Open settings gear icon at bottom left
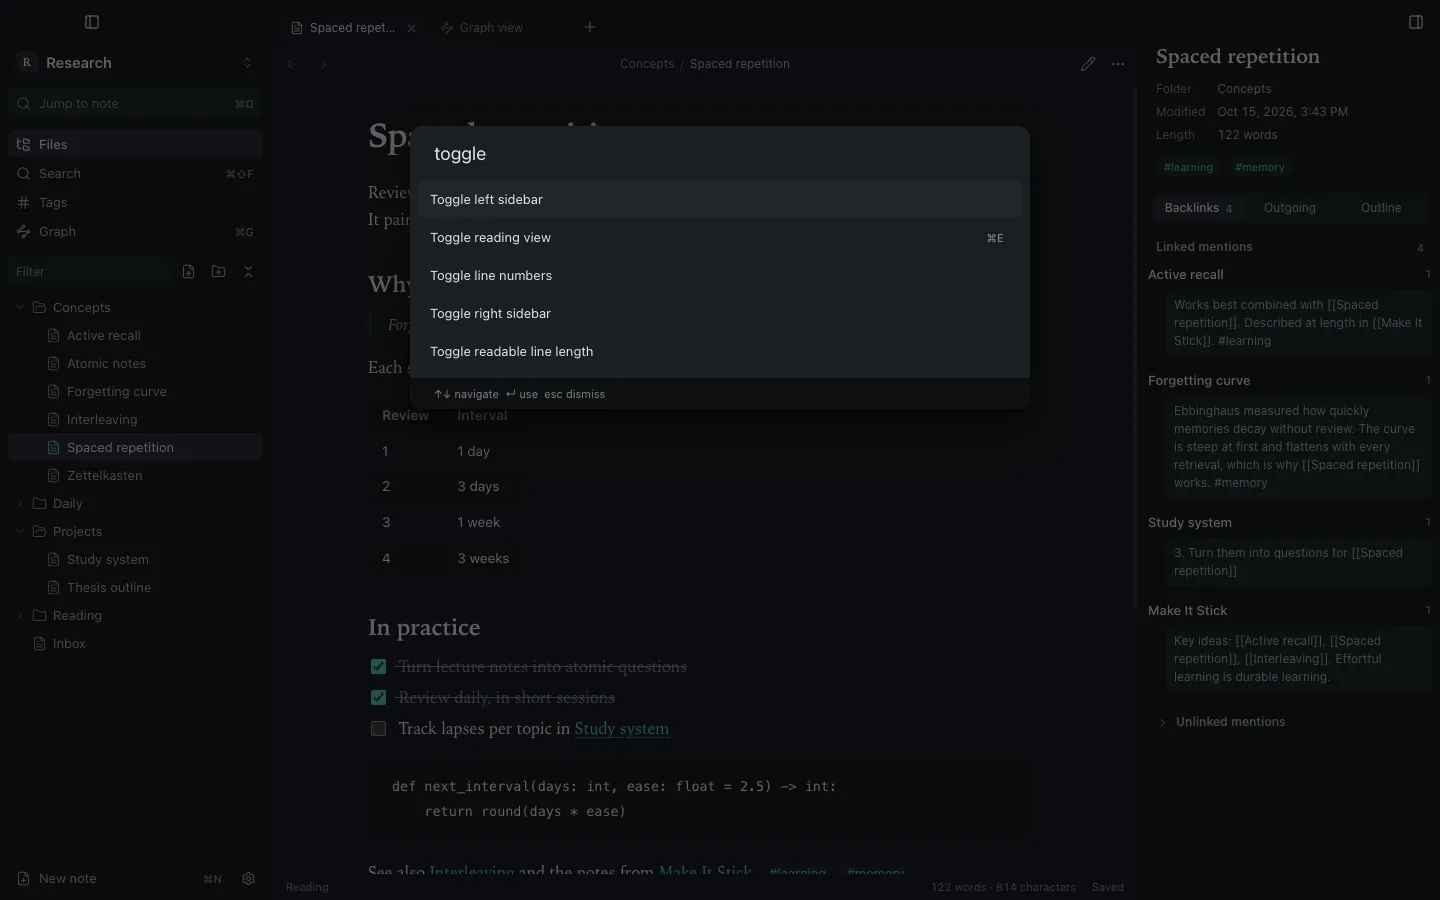The height and width of the screenshot is (900, 1440). pyautogui.click(x=249, y=879)
